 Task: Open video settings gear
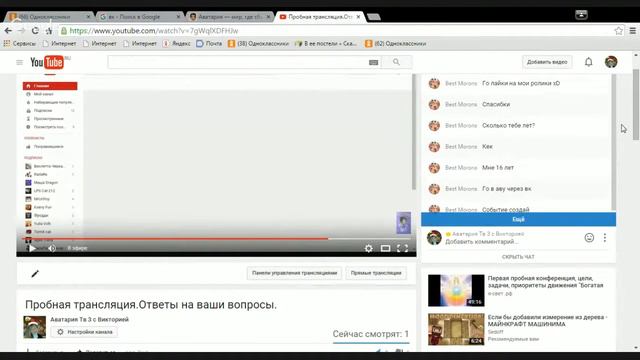point(369,248)
